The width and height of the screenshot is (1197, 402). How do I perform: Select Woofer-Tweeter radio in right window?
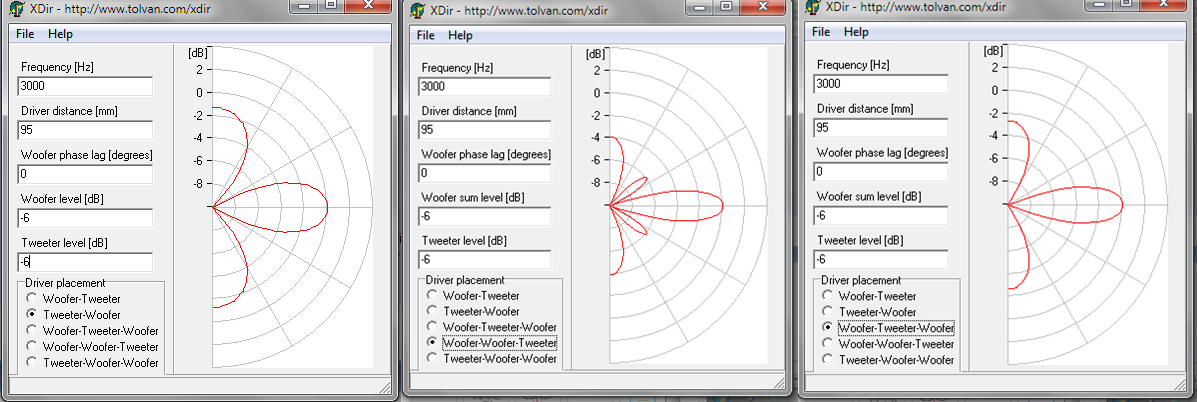tap(827, 296)
